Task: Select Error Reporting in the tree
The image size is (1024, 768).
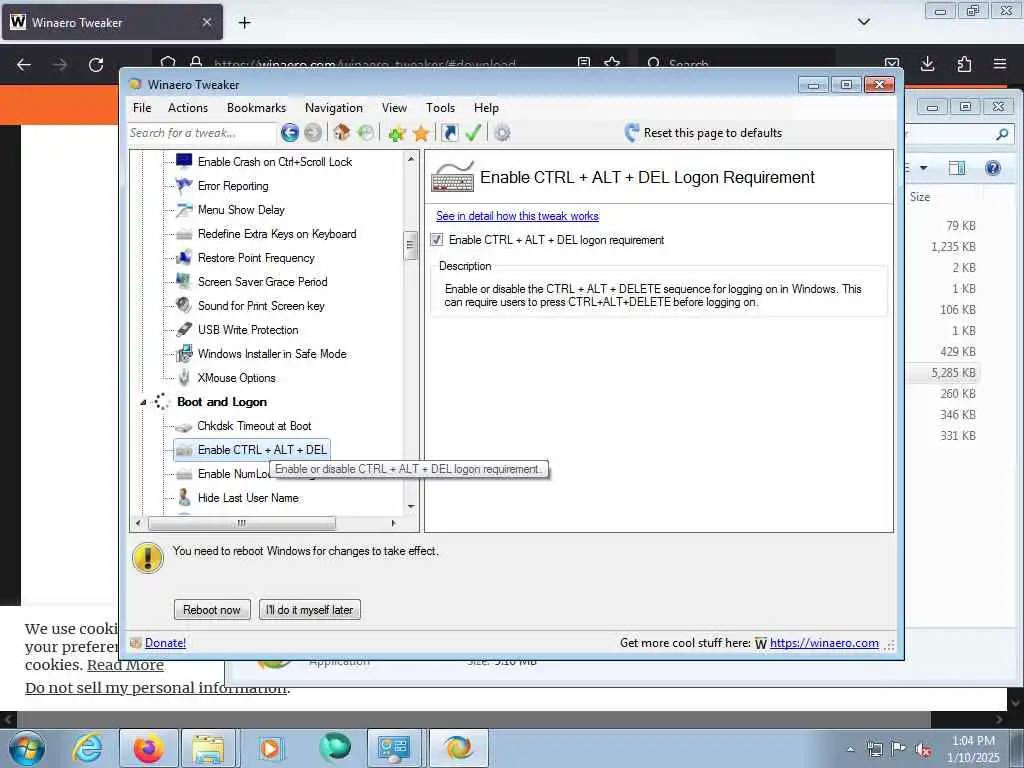Action: (x=233, y=186)
